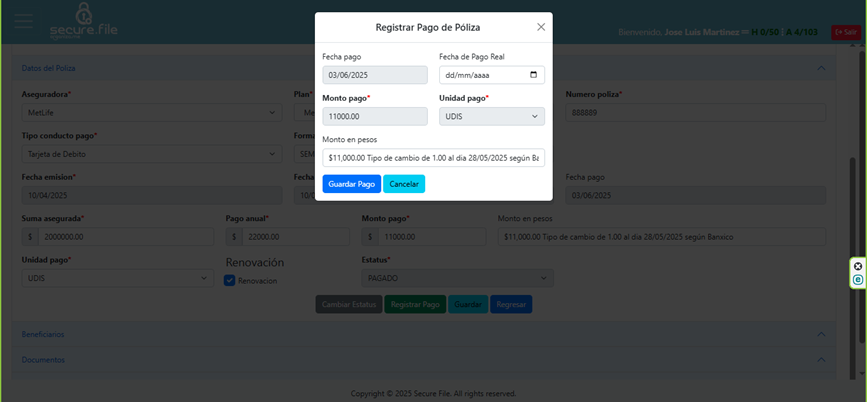Click the Fecha de Pago Real date field
The width and height of the screenshot is (867, 402).
coord(482,75)
